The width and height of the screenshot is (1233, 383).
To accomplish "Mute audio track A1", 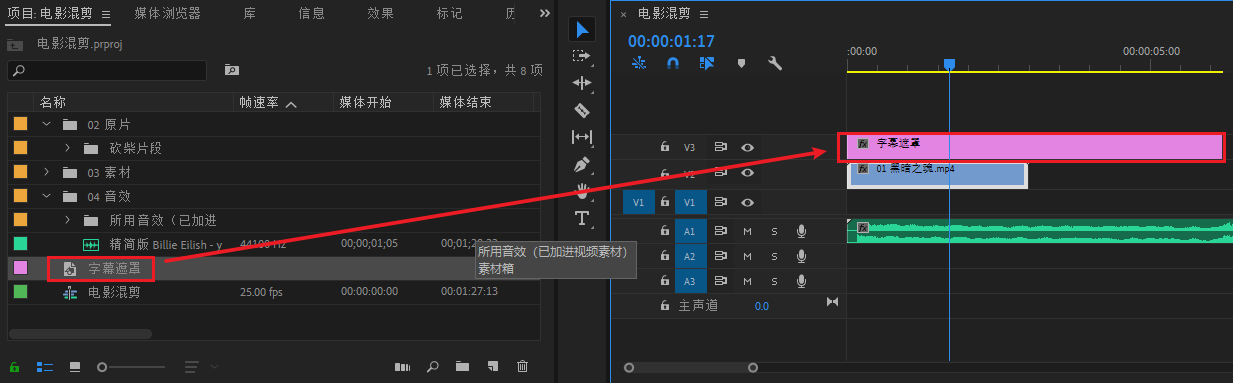I will coord(747,232).
